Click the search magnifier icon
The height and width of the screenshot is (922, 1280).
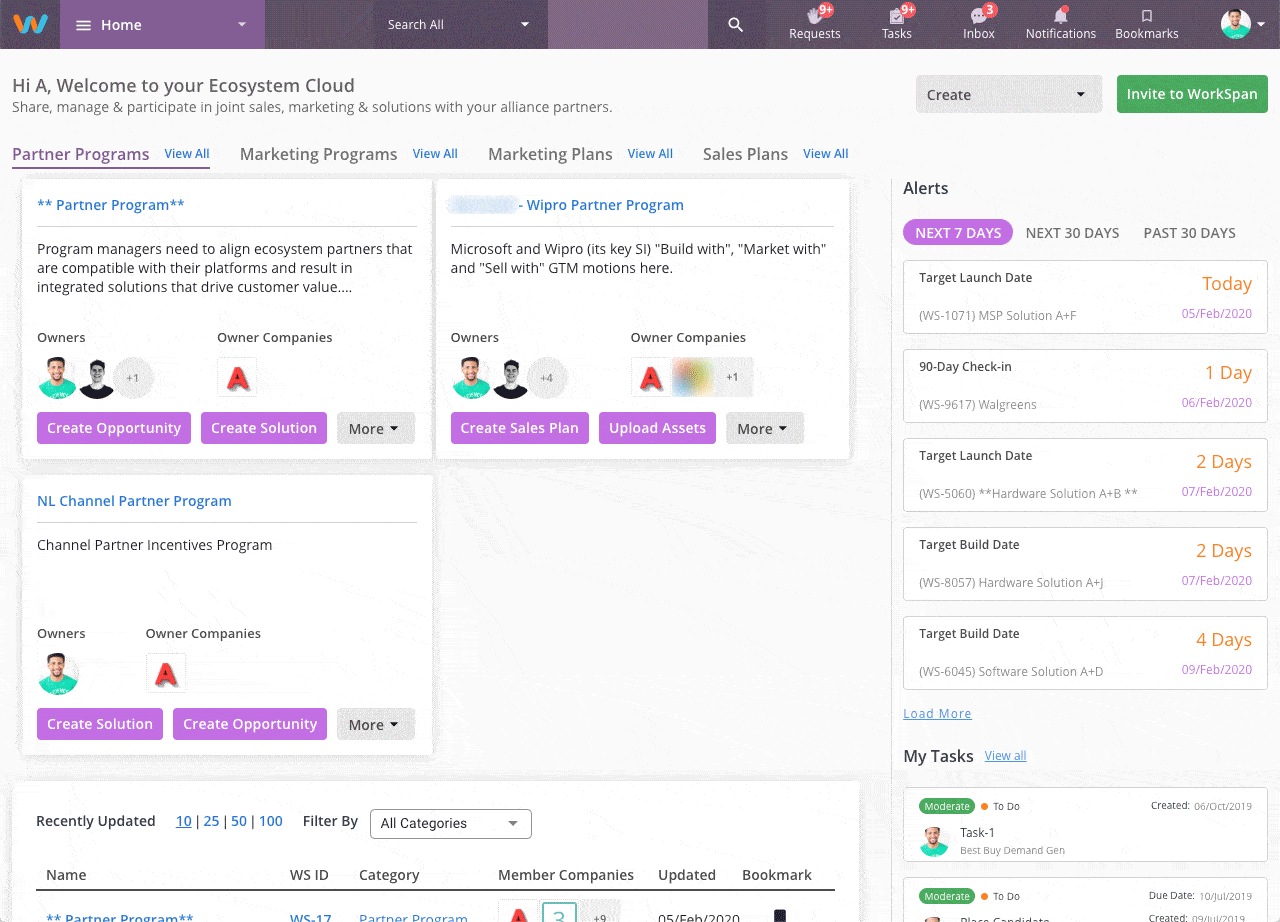pos(737,24)
